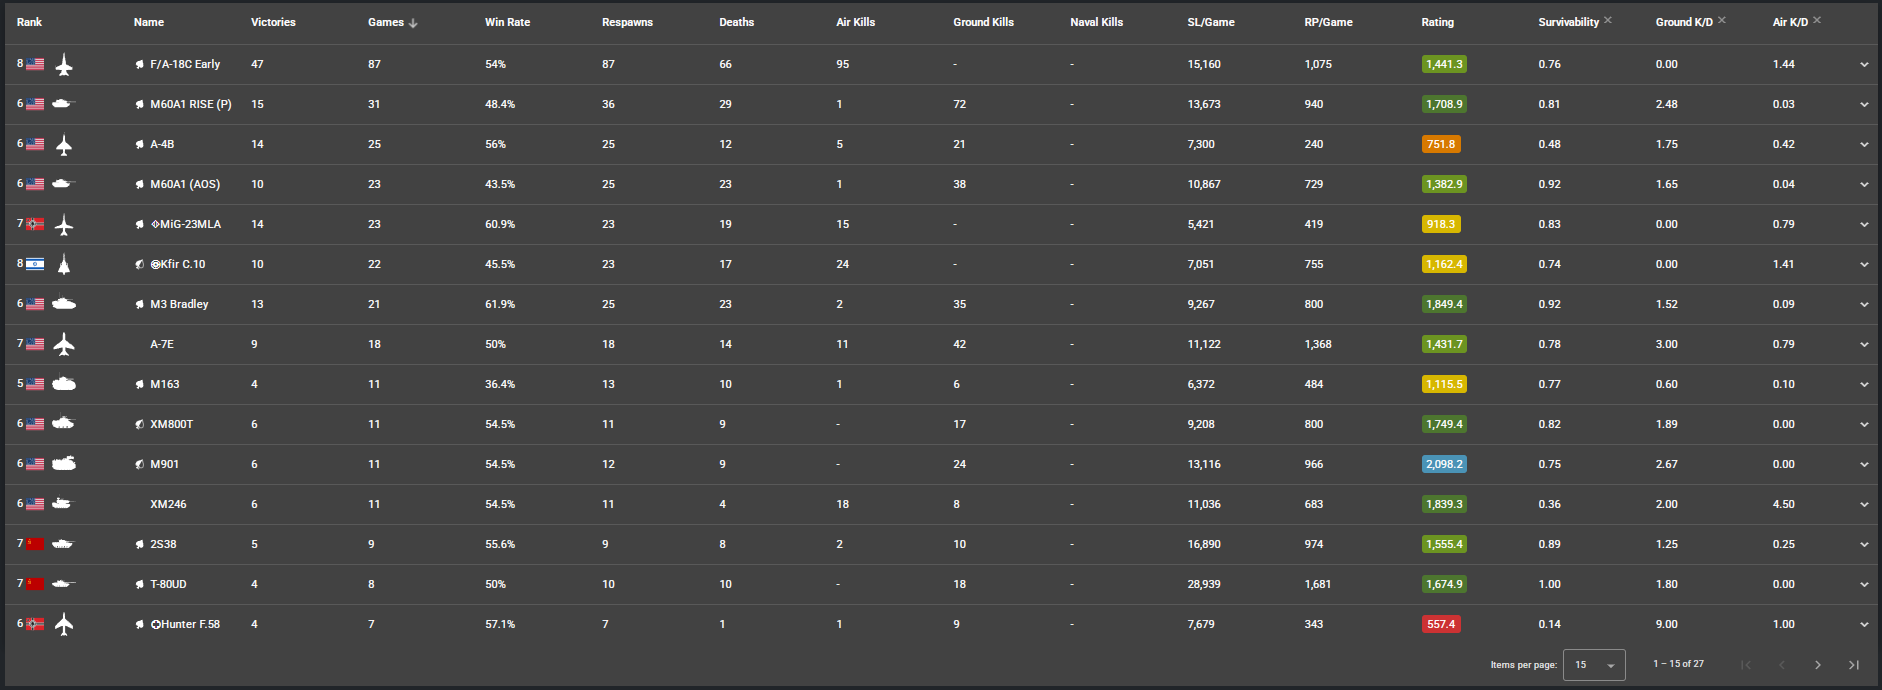Click the M60A1 RISE (P) tank icon
Screen dimensions: 1882x690
64,104
